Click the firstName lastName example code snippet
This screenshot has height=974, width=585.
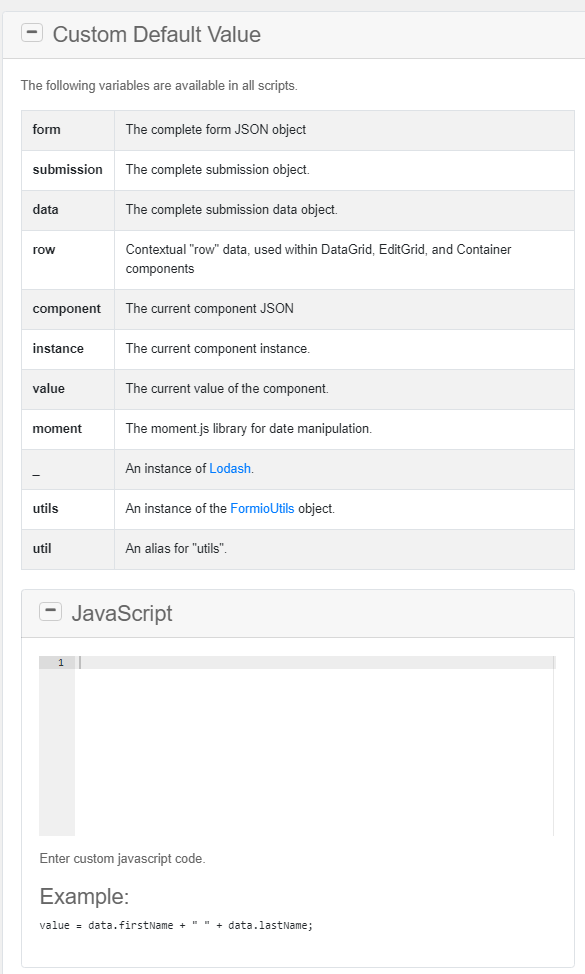(175, 925)
